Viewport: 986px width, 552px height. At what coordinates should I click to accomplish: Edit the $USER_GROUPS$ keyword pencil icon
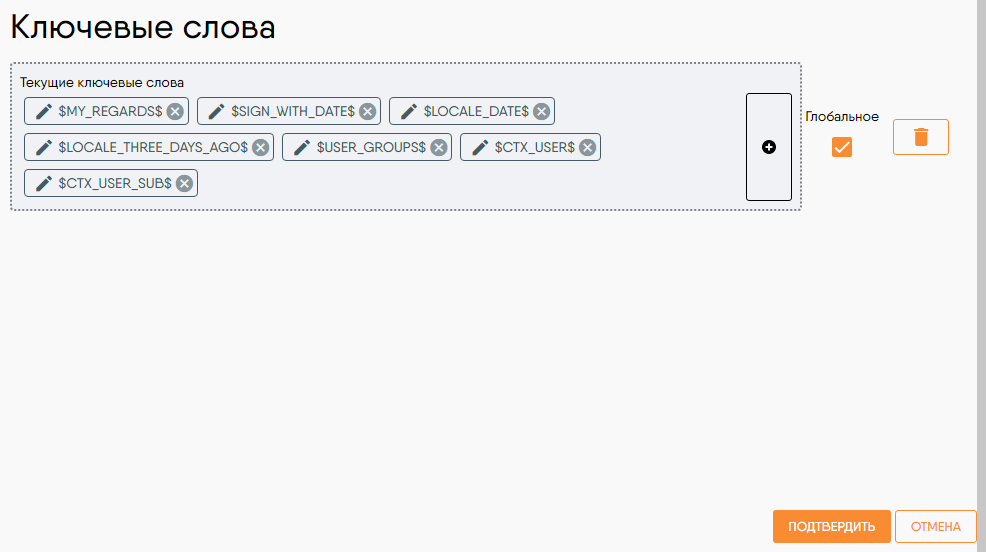click(x=302, y=147)
